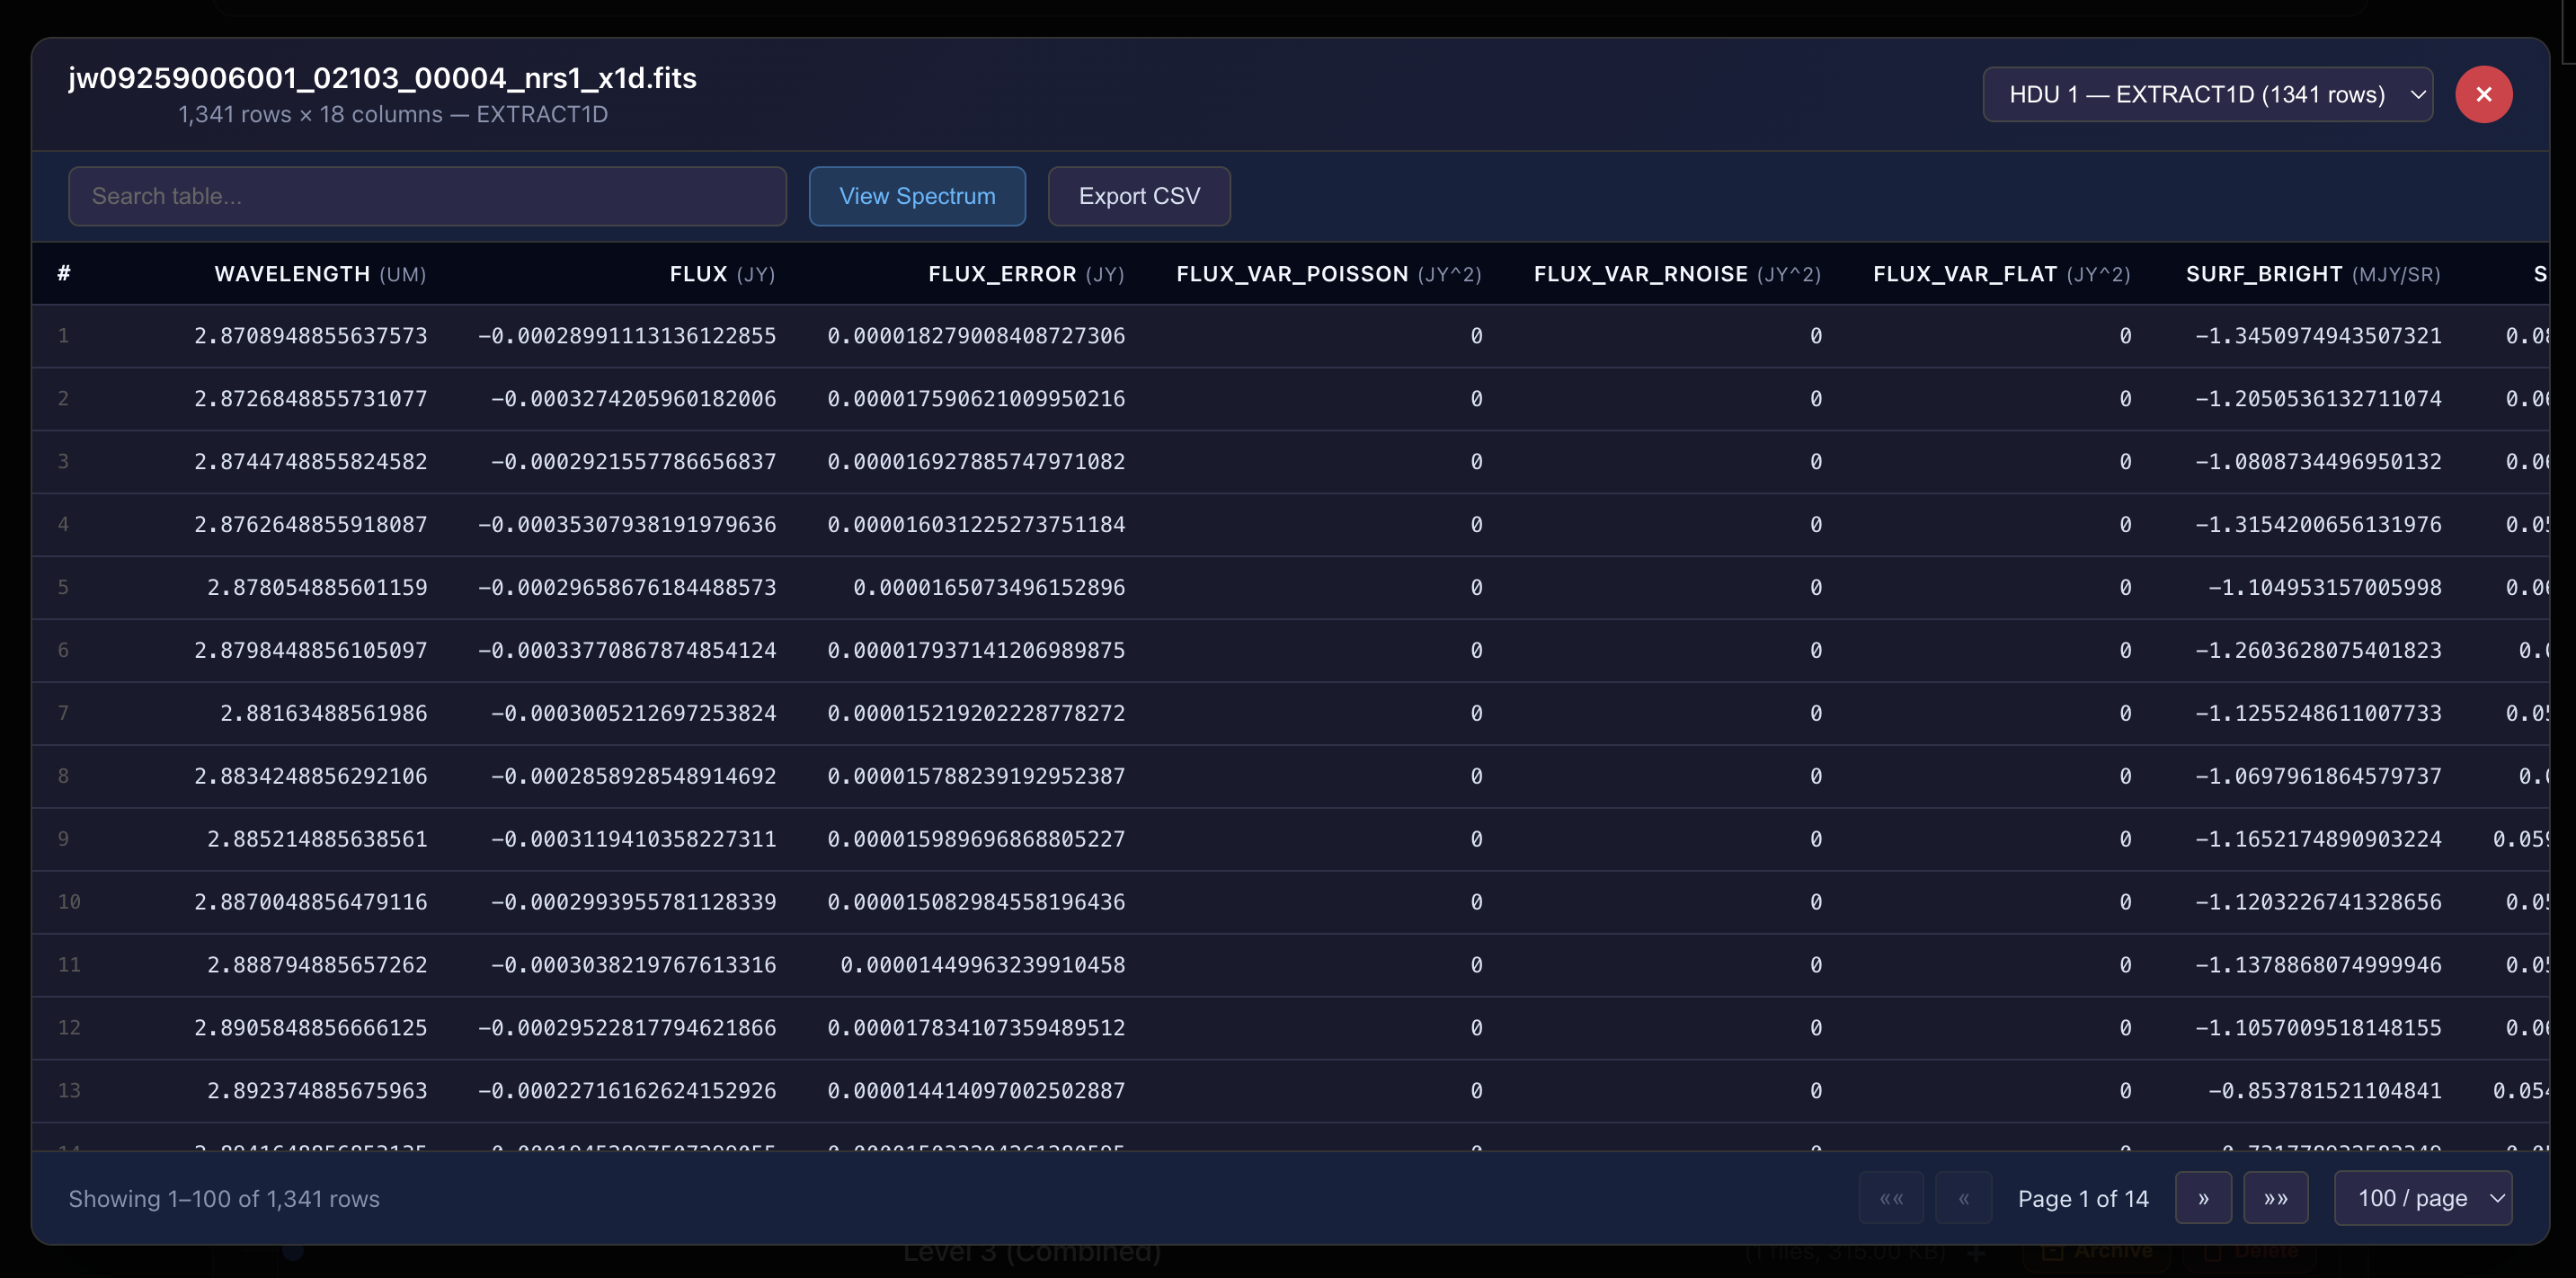Select wavelength value 2.88163488561986
This screenshot has height=1278, width=2576.
324,714
